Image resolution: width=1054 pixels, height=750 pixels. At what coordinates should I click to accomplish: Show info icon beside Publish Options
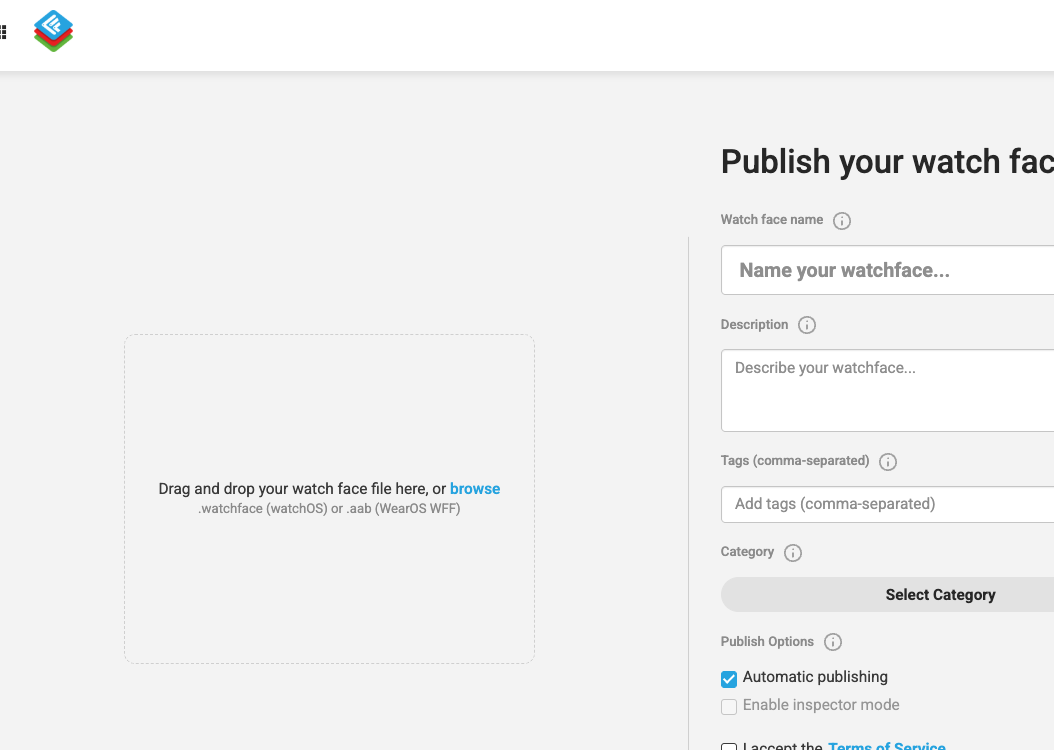click(833, 642)
